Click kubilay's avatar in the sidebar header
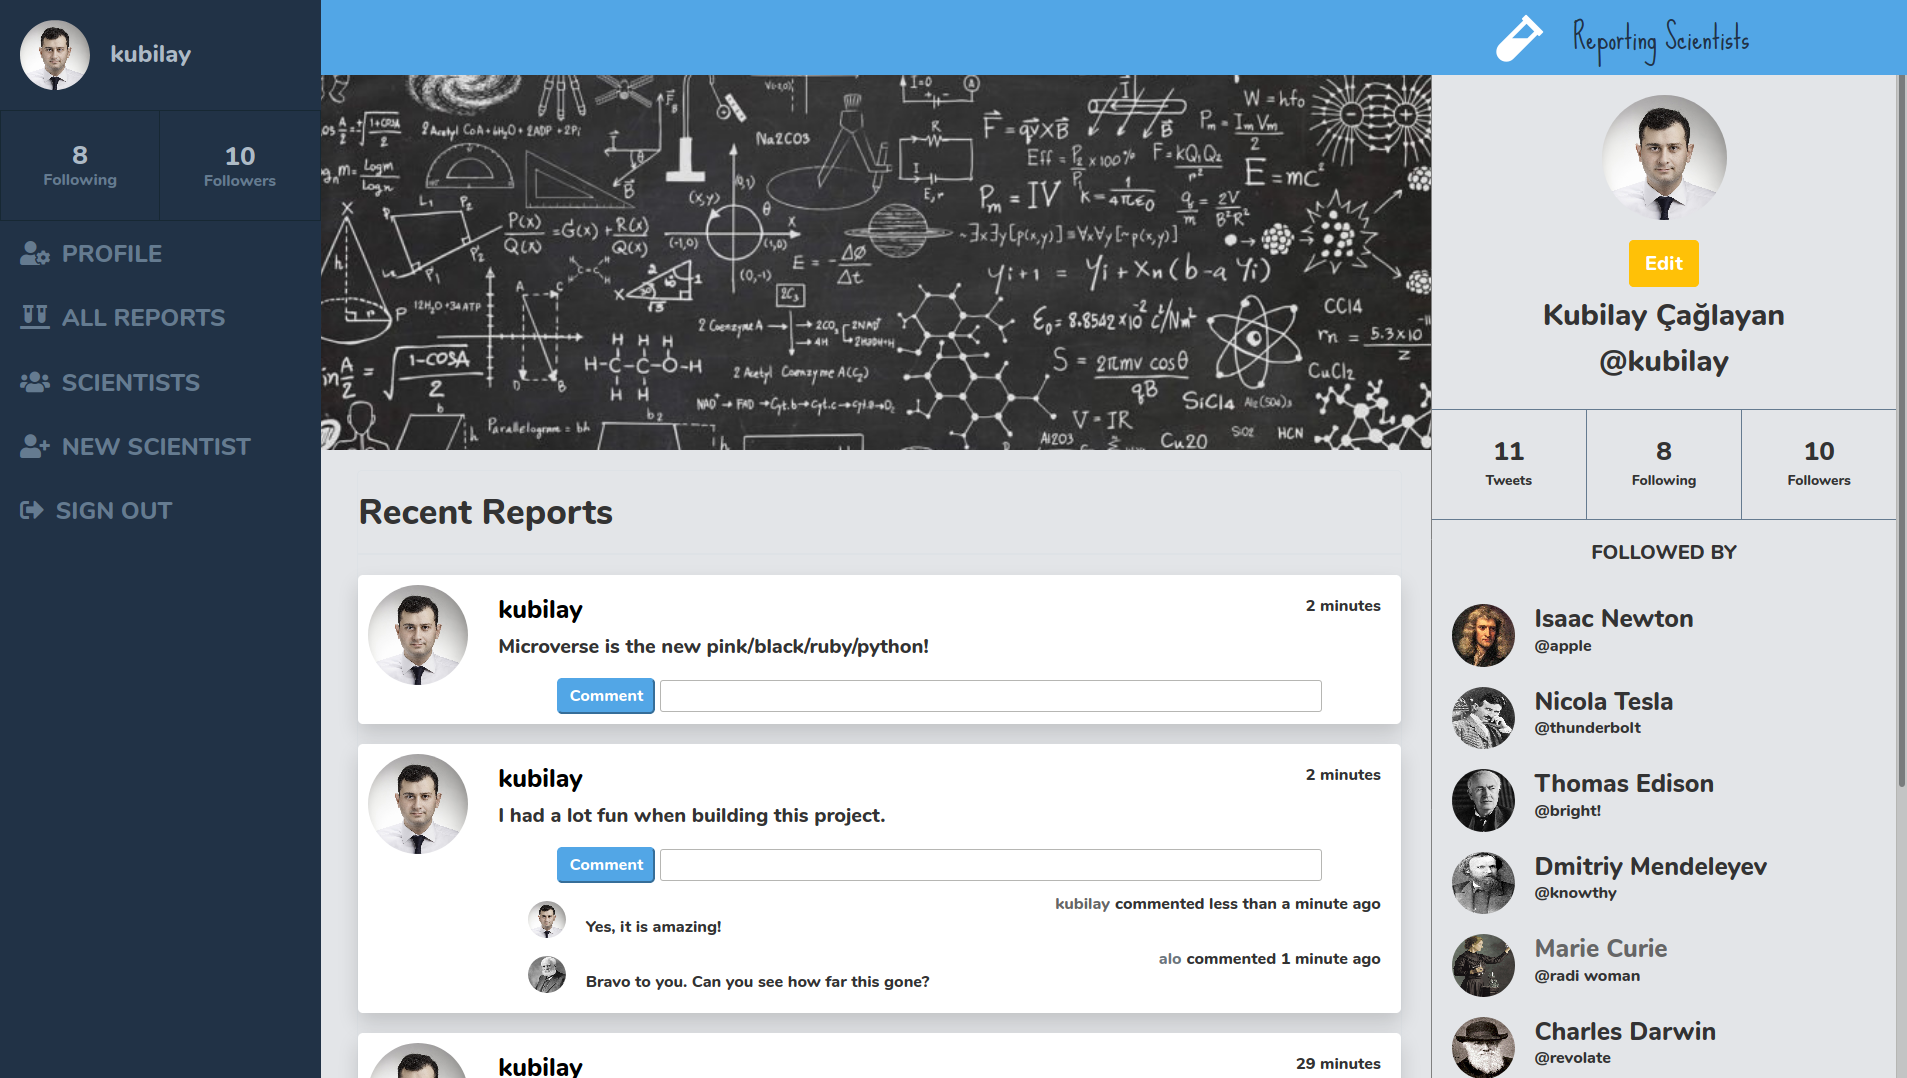1907x1078 pixels. [x=55, y=55]
